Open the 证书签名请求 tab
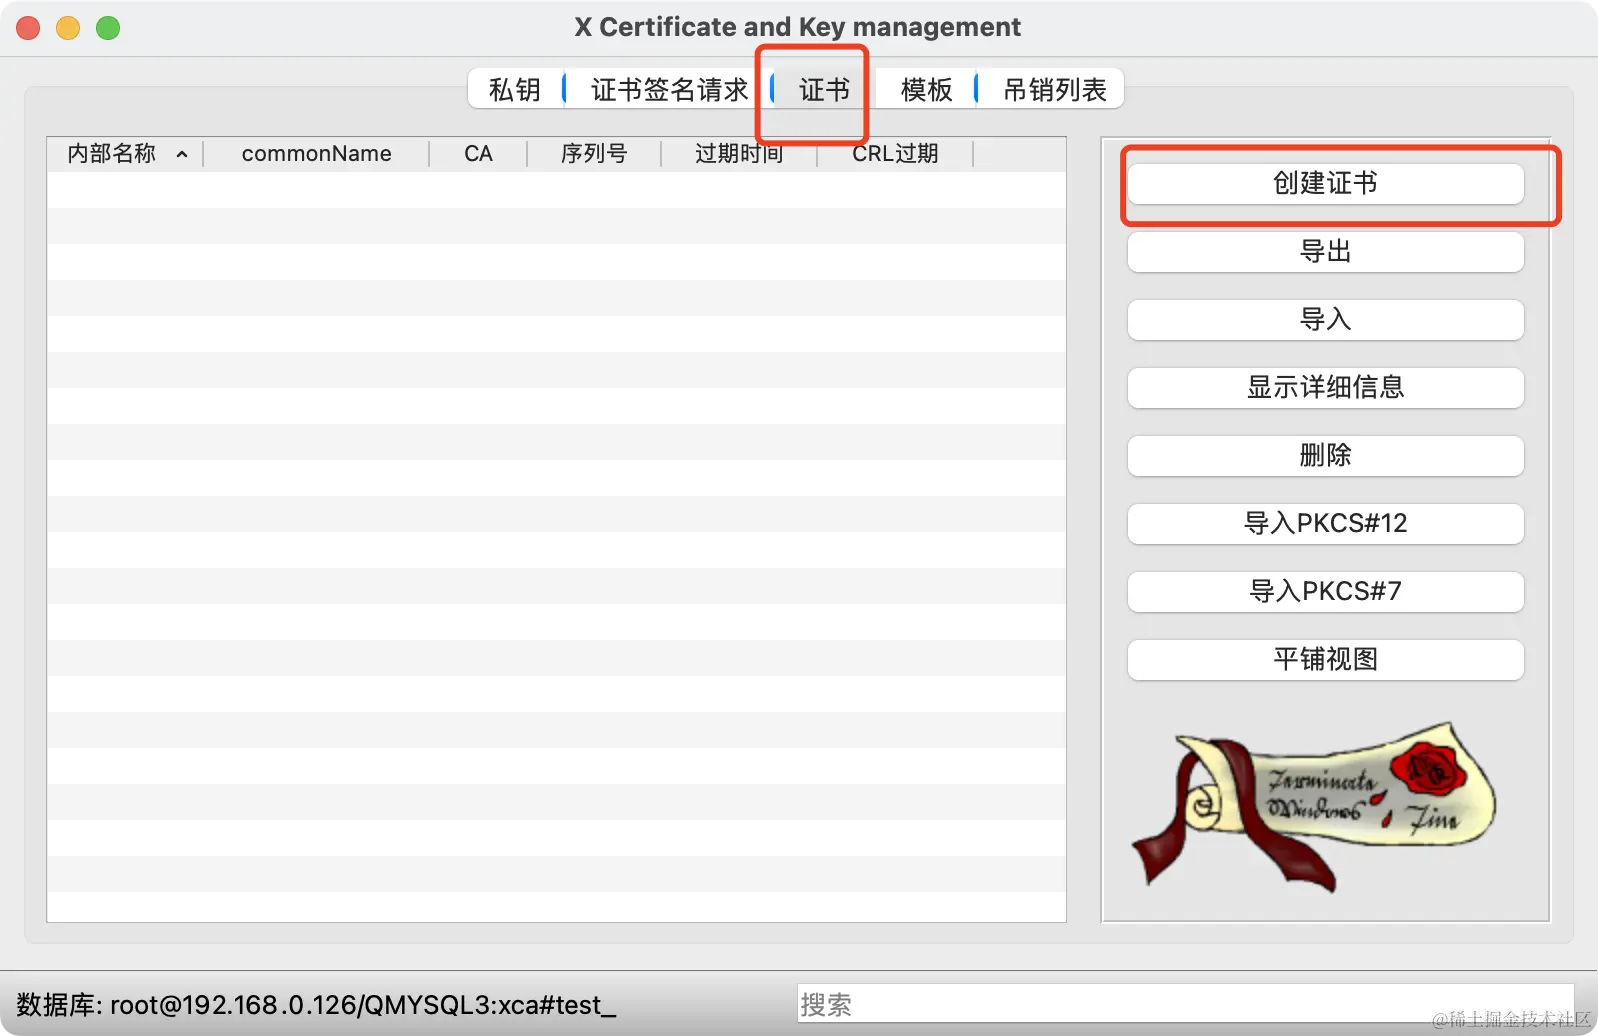Image resolution: width=1598 pixels, height=1036 pixels. [x=669, y=90]
